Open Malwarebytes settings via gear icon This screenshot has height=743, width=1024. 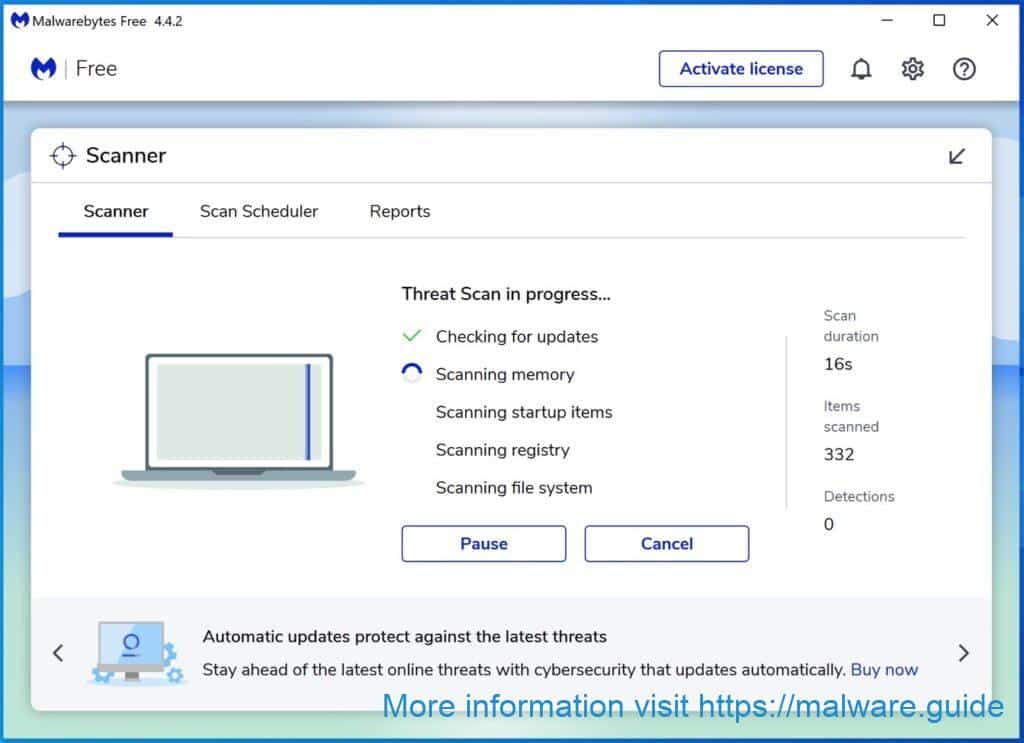click(x=911, y=69)
